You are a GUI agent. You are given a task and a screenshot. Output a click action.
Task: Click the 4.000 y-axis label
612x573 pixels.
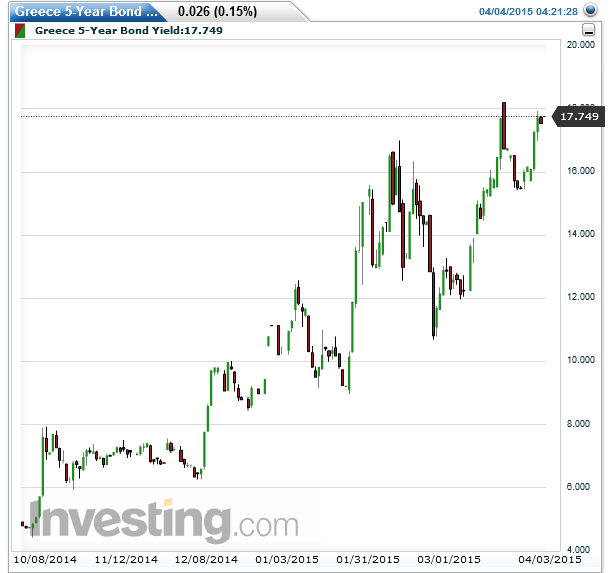(578, 550)
